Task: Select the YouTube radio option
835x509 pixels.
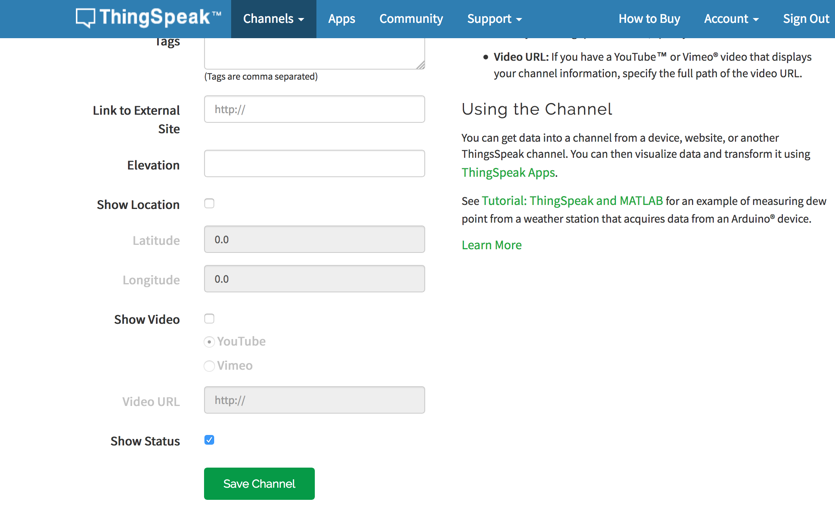Action: [209, 342]
